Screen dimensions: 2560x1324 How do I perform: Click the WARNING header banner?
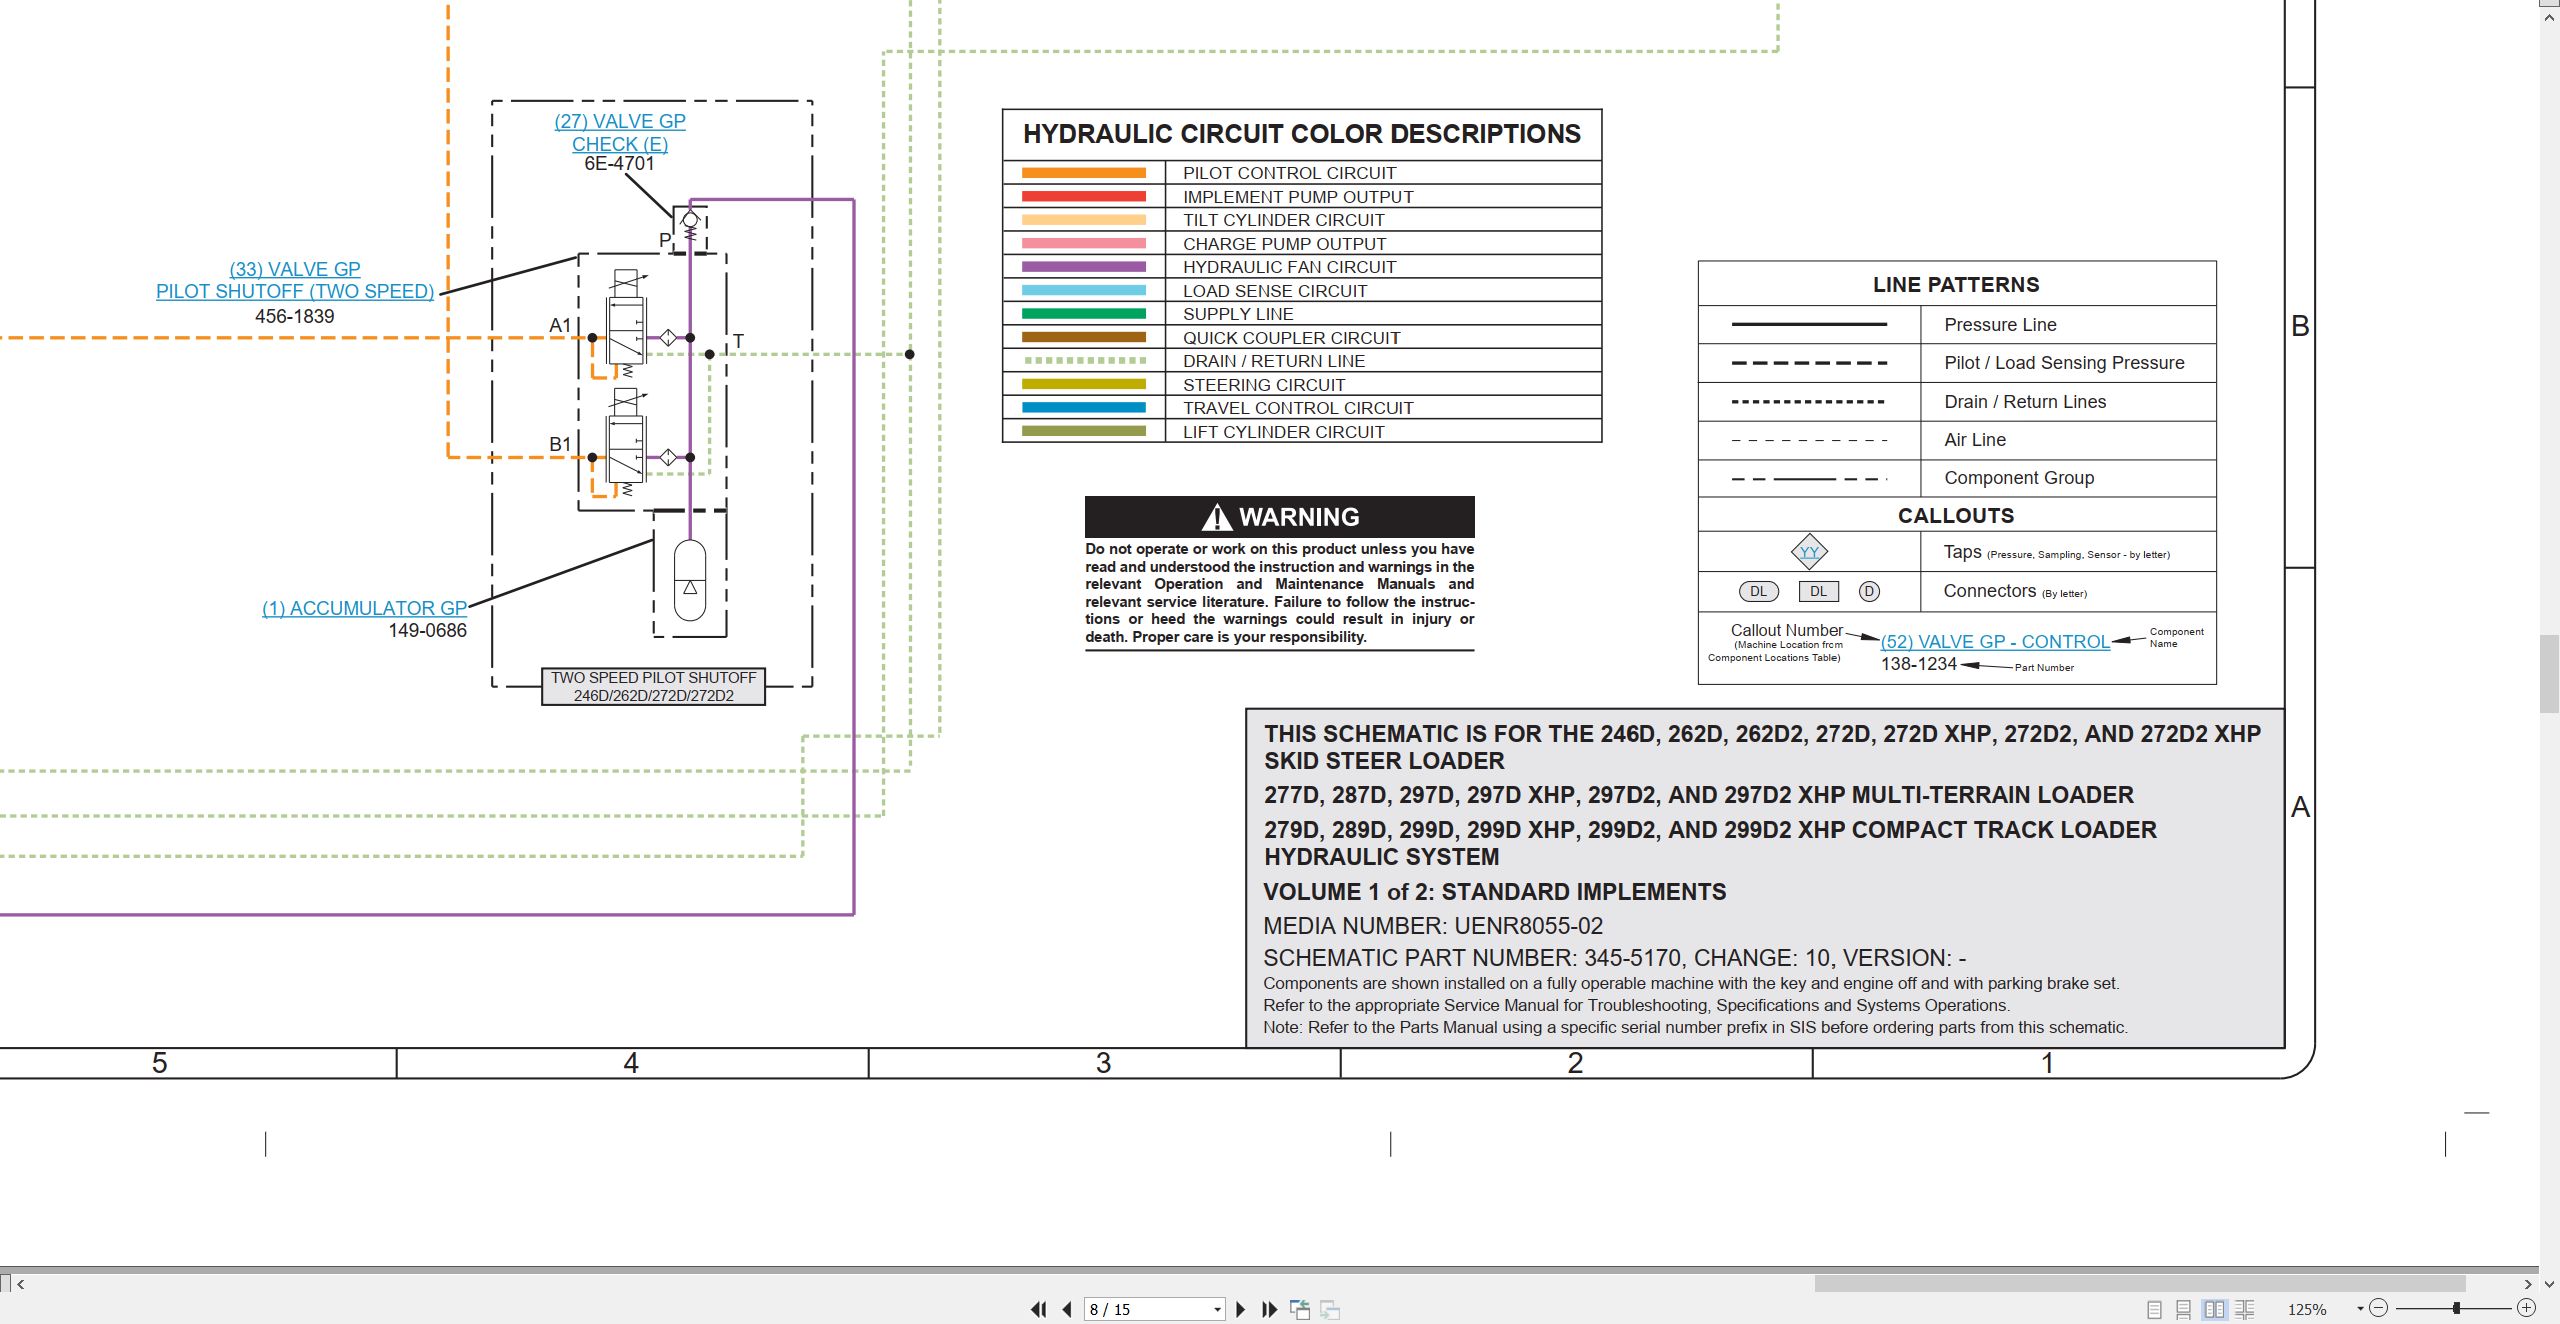[1279, 517]
